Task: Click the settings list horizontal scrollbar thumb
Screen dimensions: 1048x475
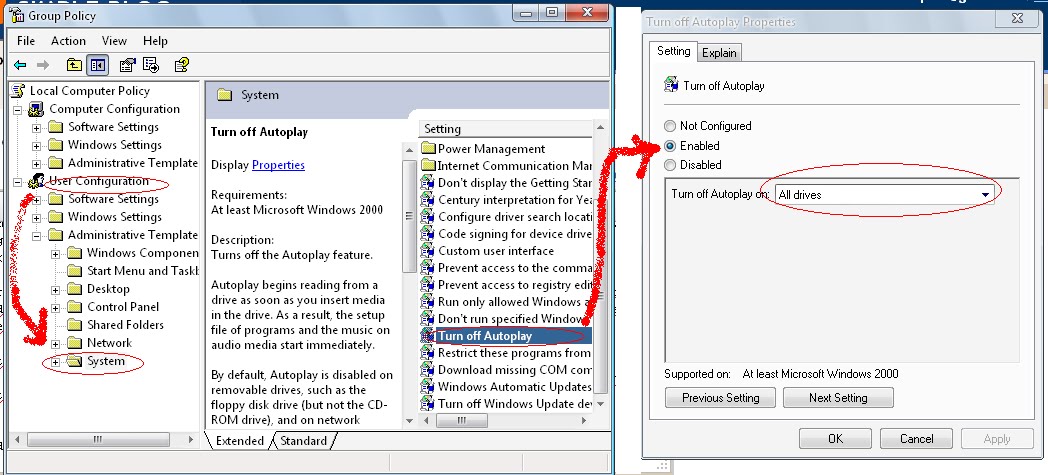Action: tap(460, 420)
